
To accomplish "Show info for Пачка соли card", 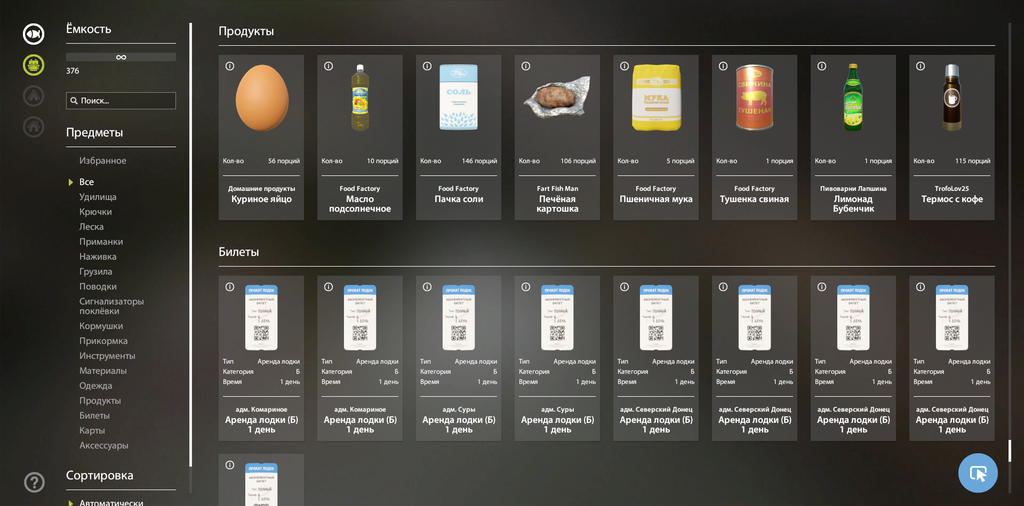I will [426, 66].
